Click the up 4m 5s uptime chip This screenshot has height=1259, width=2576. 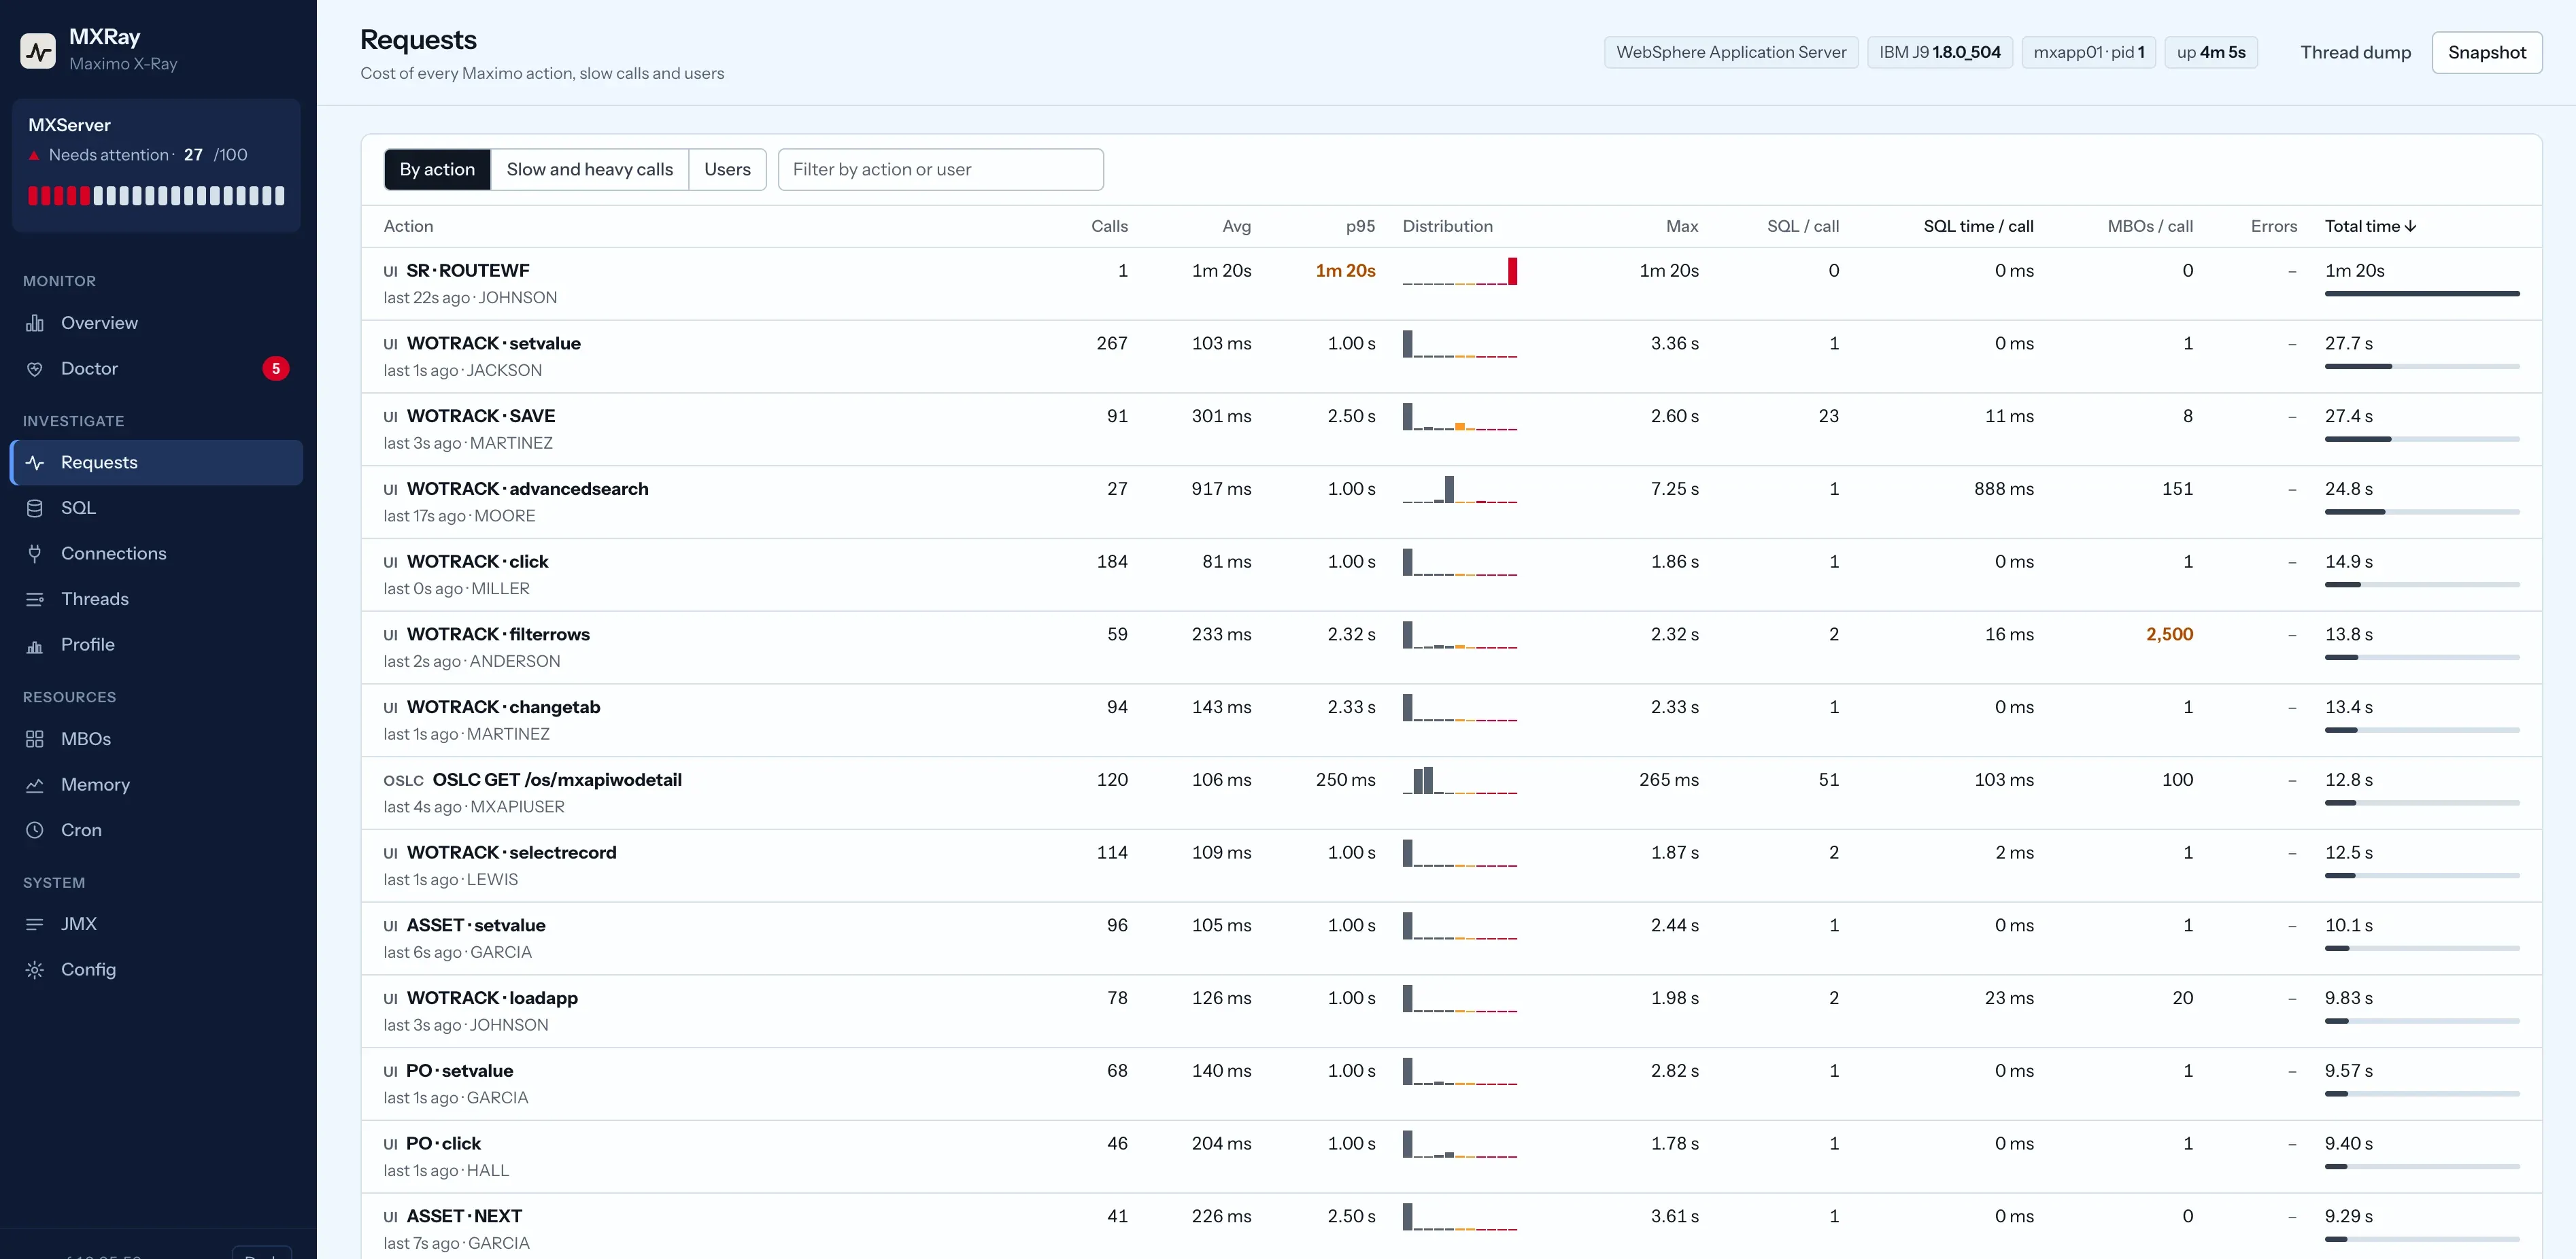point(2210,52)
